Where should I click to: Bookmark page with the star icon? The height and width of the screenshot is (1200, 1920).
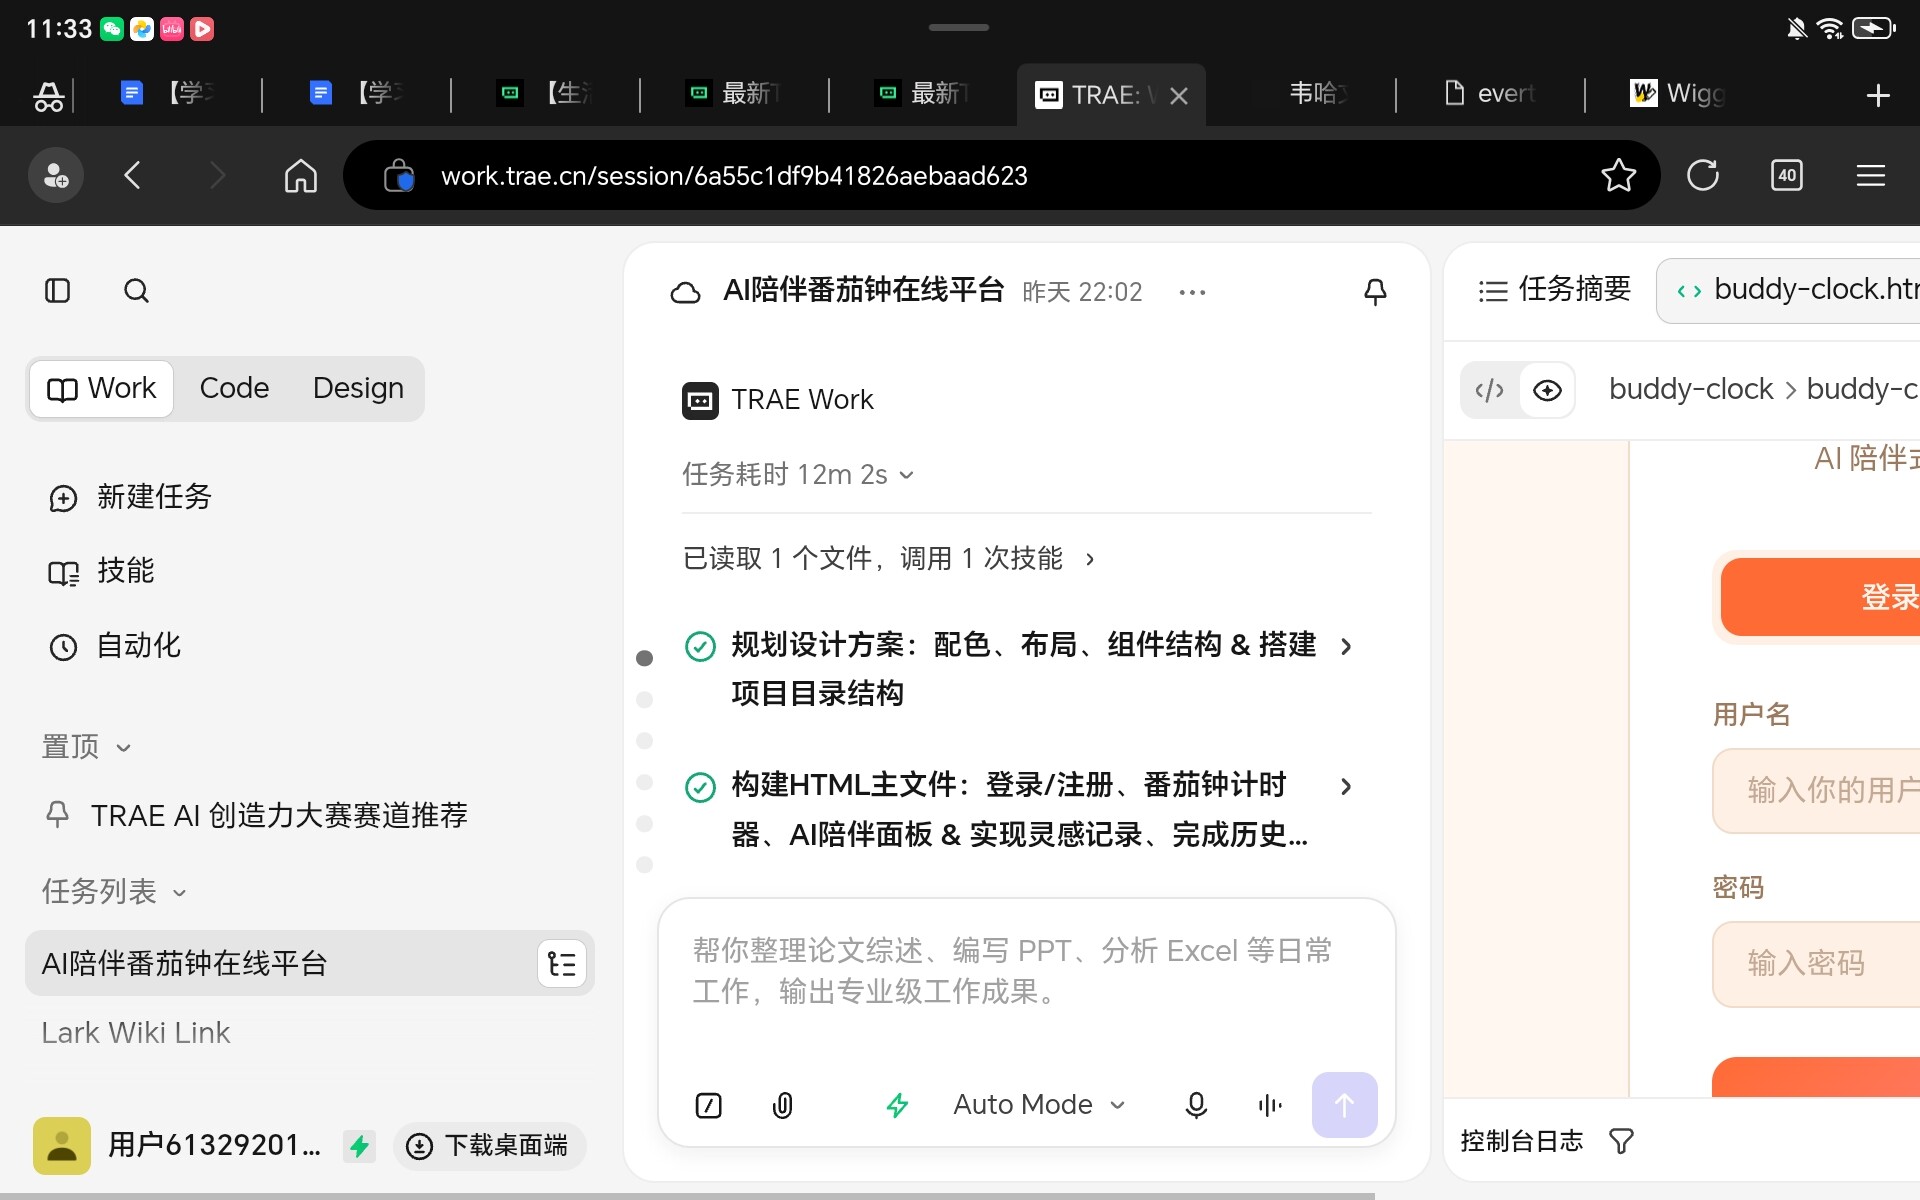[1618, 176]
